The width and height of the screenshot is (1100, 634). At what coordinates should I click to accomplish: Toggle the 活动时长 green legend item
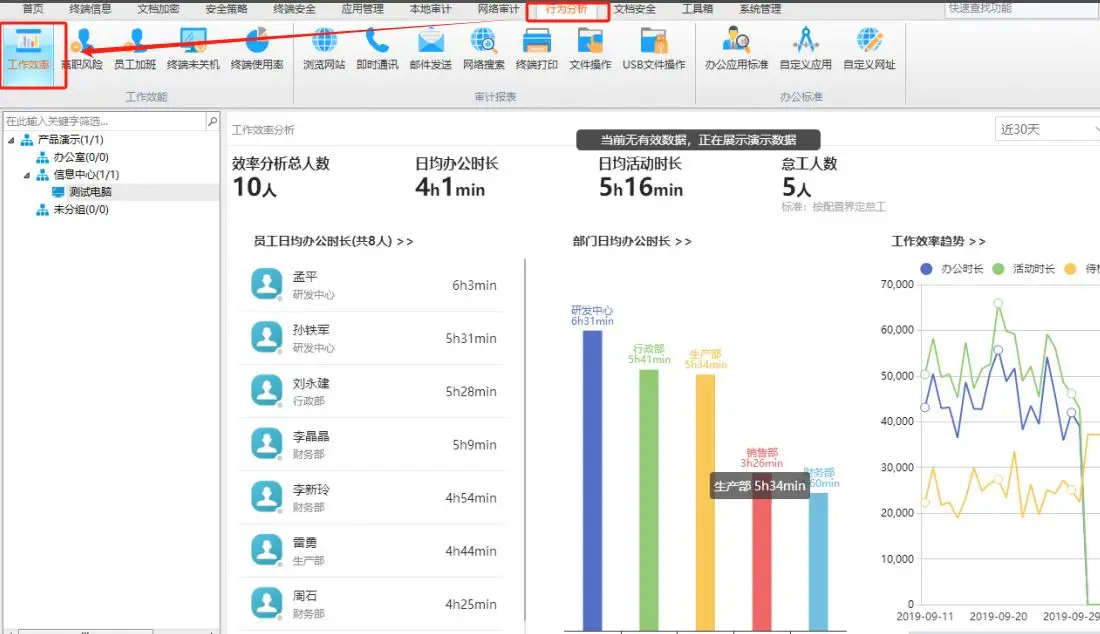[1026, 268]
